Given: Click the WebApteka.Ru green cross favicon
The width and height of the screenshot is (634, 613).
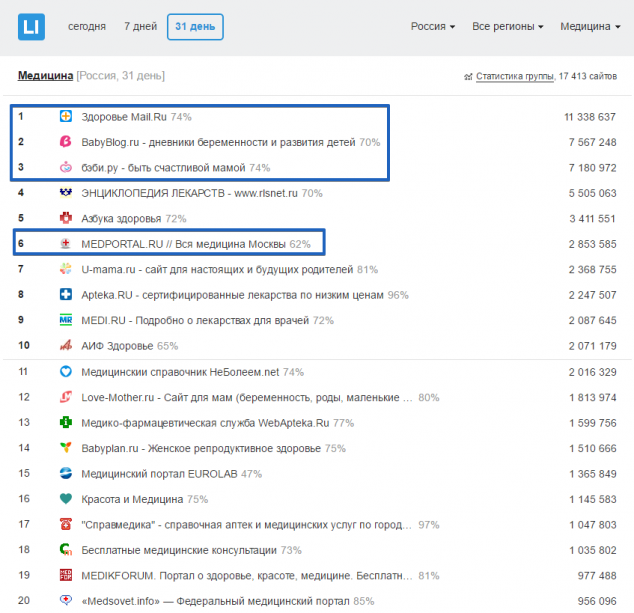Looking at the screenshot, I should point(66,422).
